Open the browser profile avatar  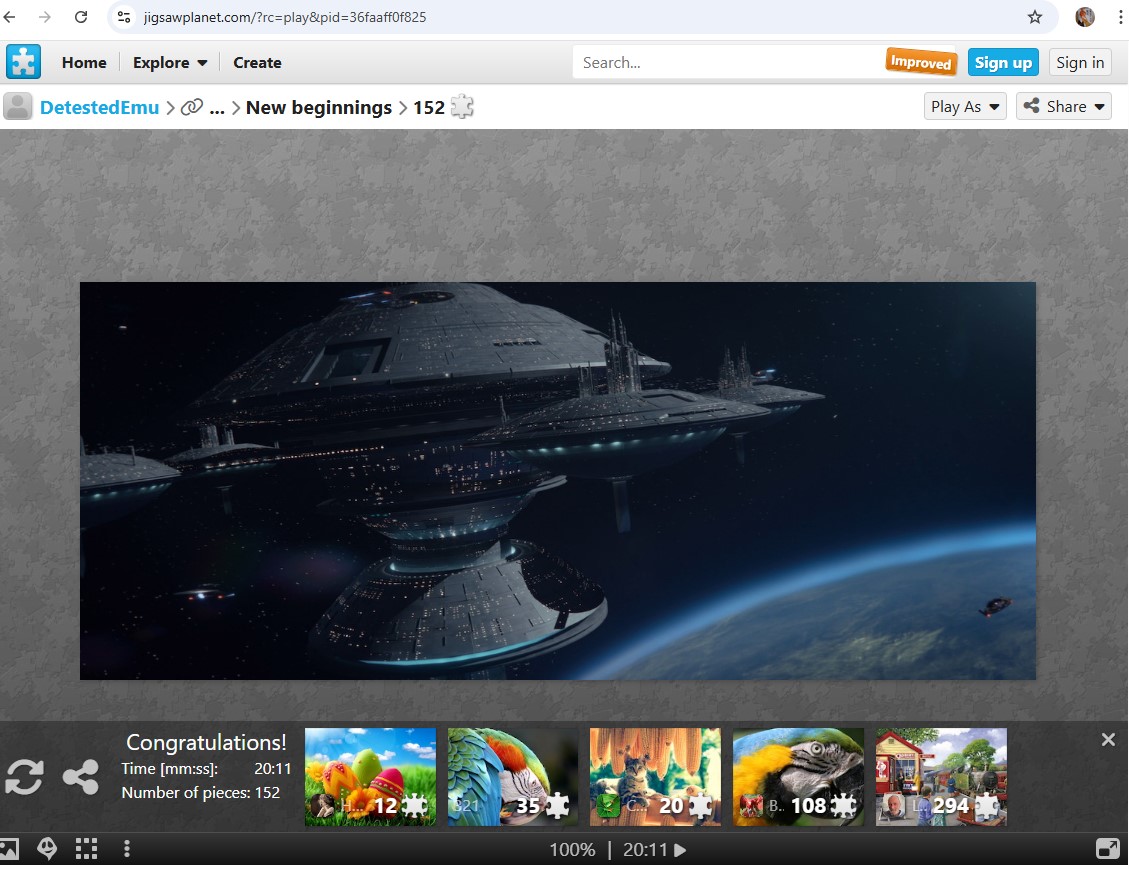pyautogui.click(x=1084, y=17)
